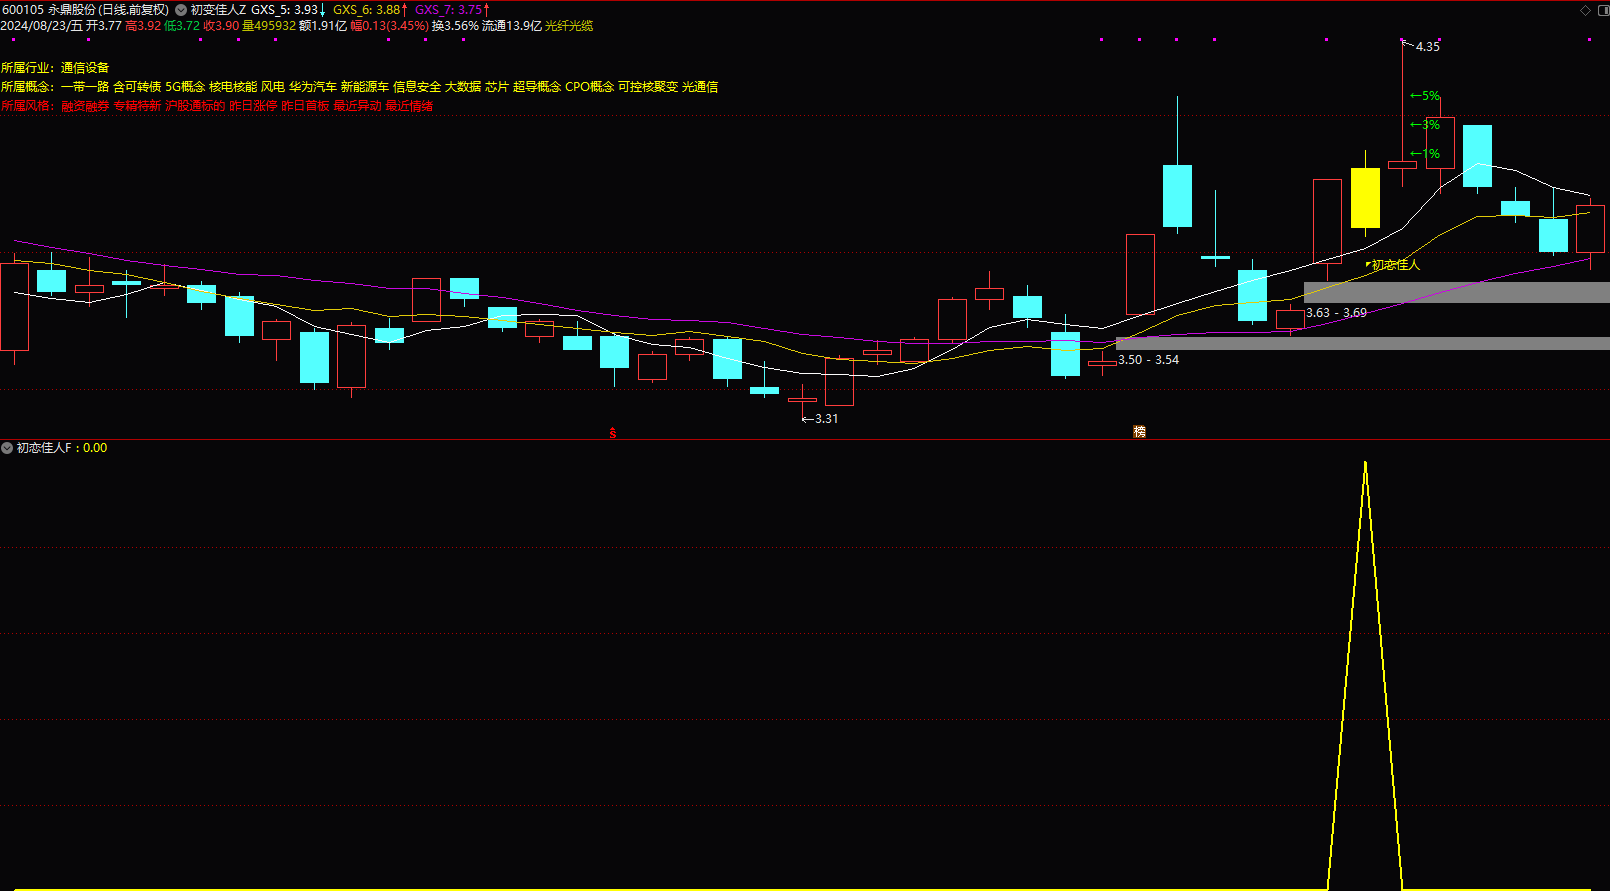
Task: Click the 3.31 low price label
Action: [x=827, y=419]
